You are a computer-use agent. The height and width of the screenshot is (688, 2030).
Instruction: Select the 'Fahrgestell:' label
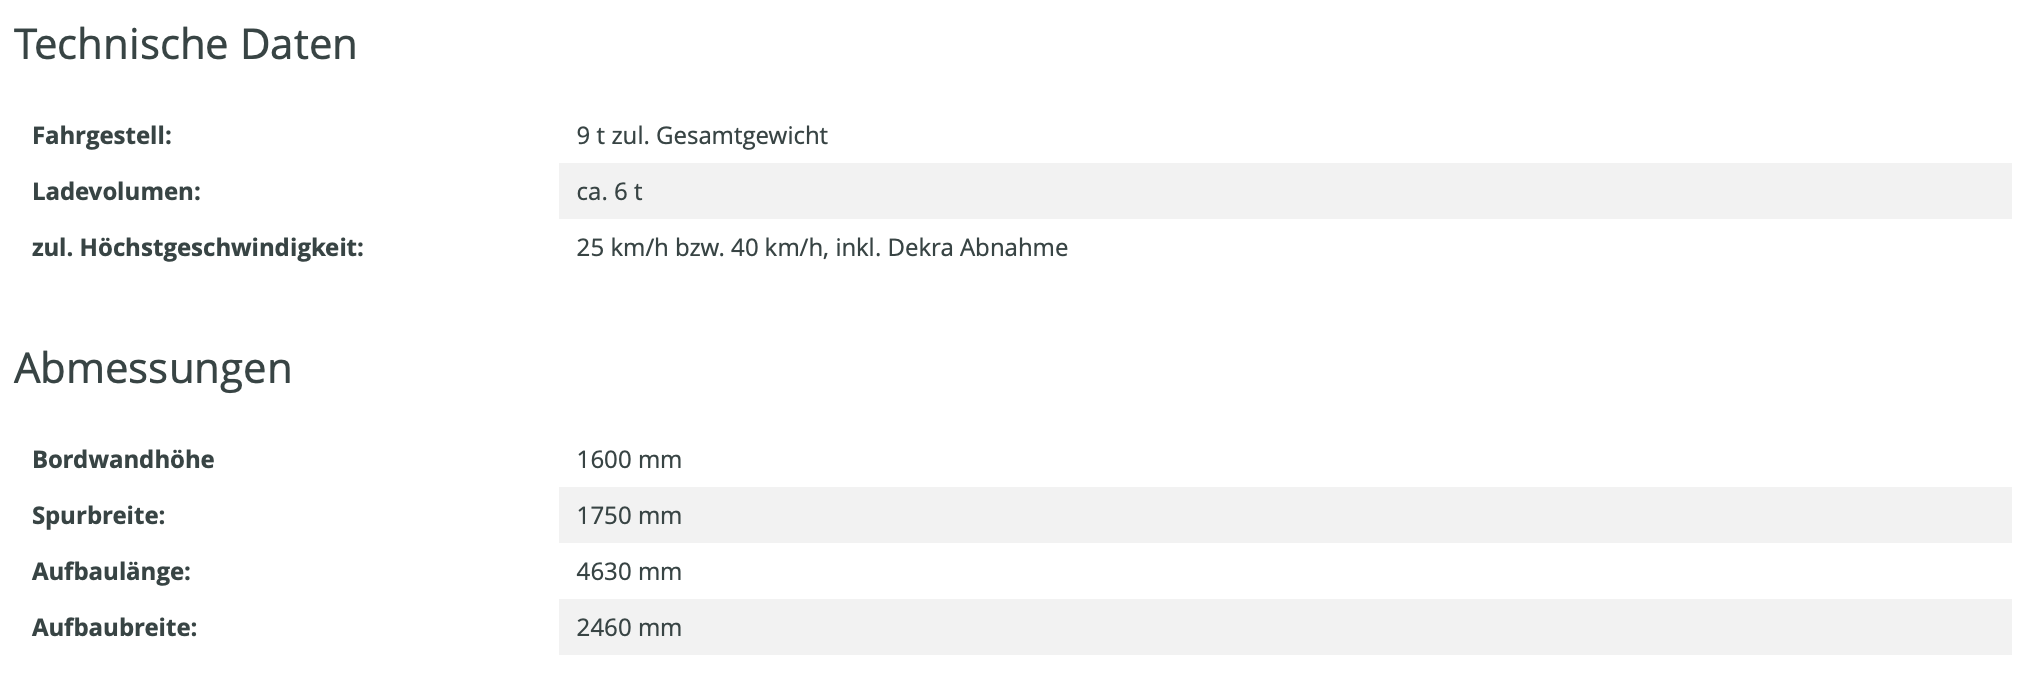point(102,136)
